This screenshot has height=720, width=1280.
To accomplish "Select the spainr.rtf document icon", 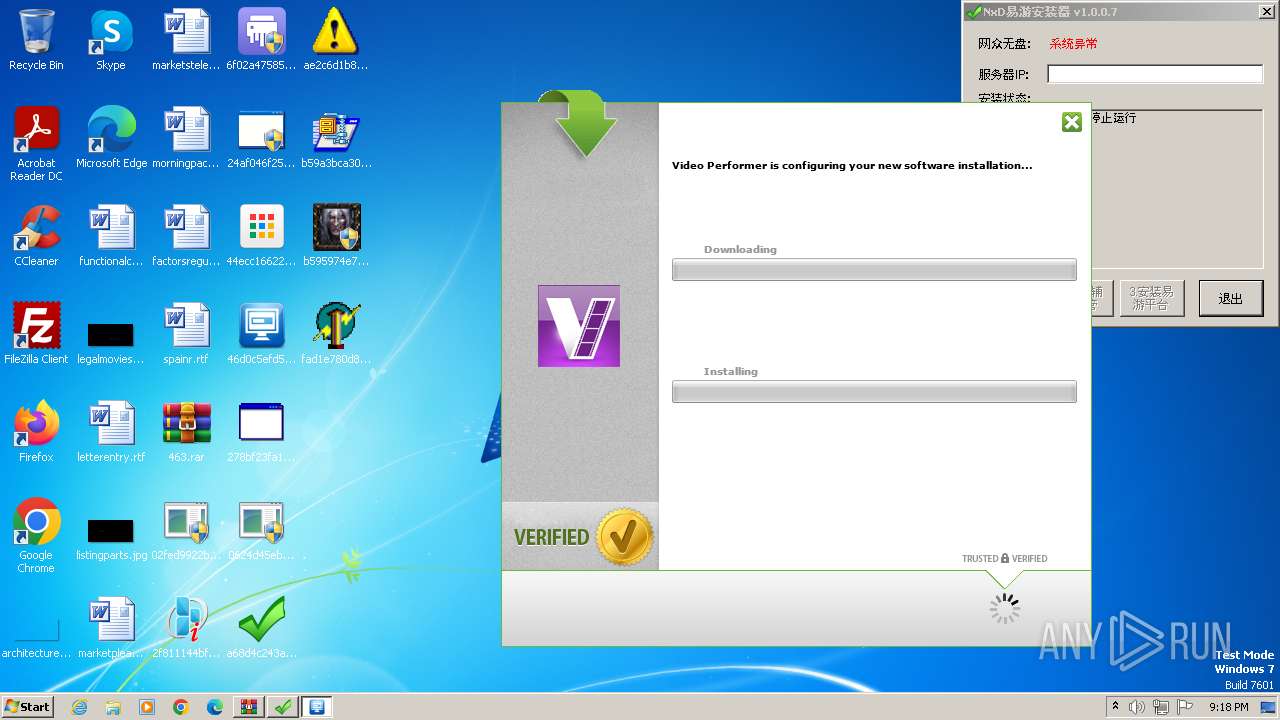I will (x=186, y=334).
